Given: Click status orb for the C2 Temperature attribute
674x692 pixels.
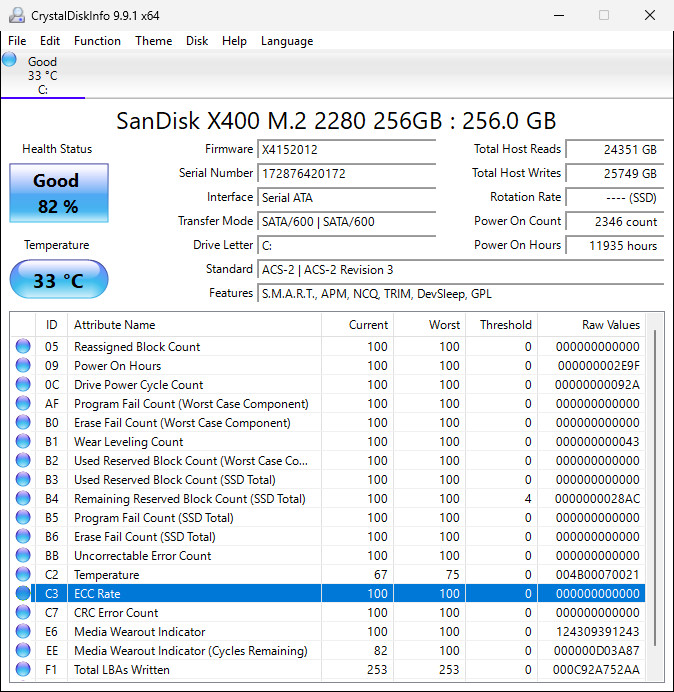Looking at the screenshot, I should pyautogui.click(x=23, y=574).
